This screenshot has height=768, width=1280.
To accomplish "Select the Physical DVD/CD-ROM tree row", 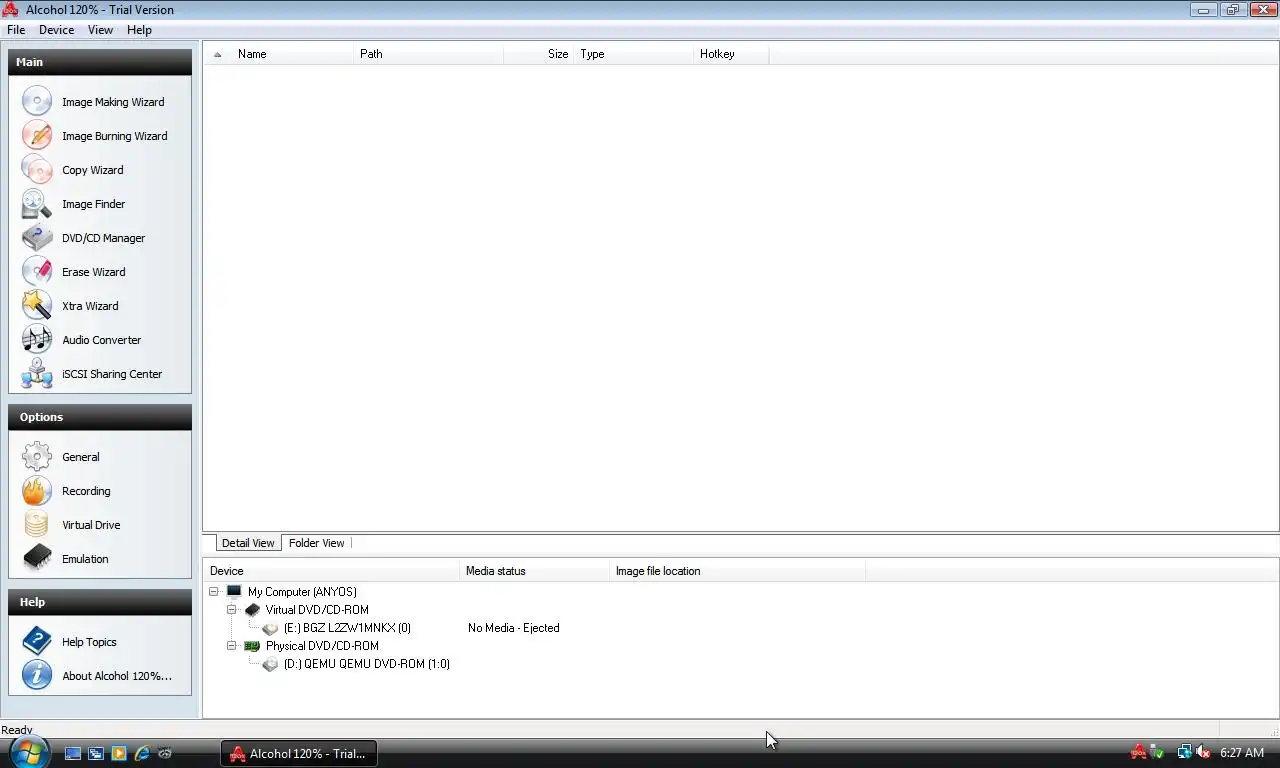I will [322, 646].
